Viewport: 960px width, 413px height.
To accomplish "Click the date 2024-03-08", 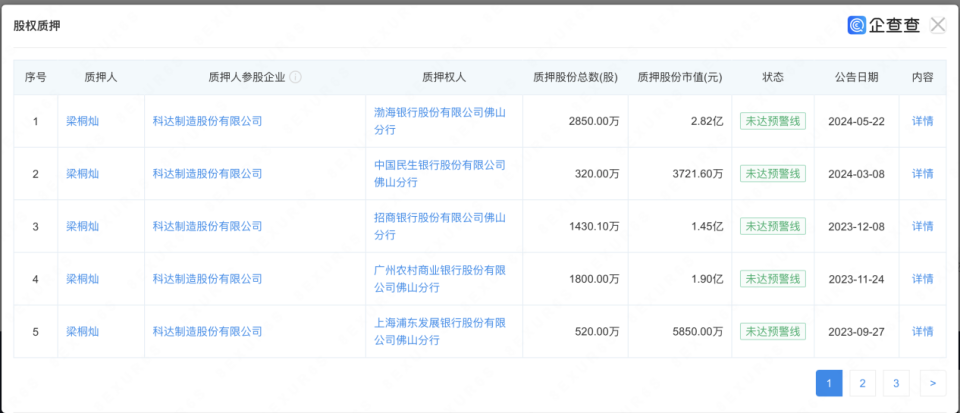I will 856,174.
